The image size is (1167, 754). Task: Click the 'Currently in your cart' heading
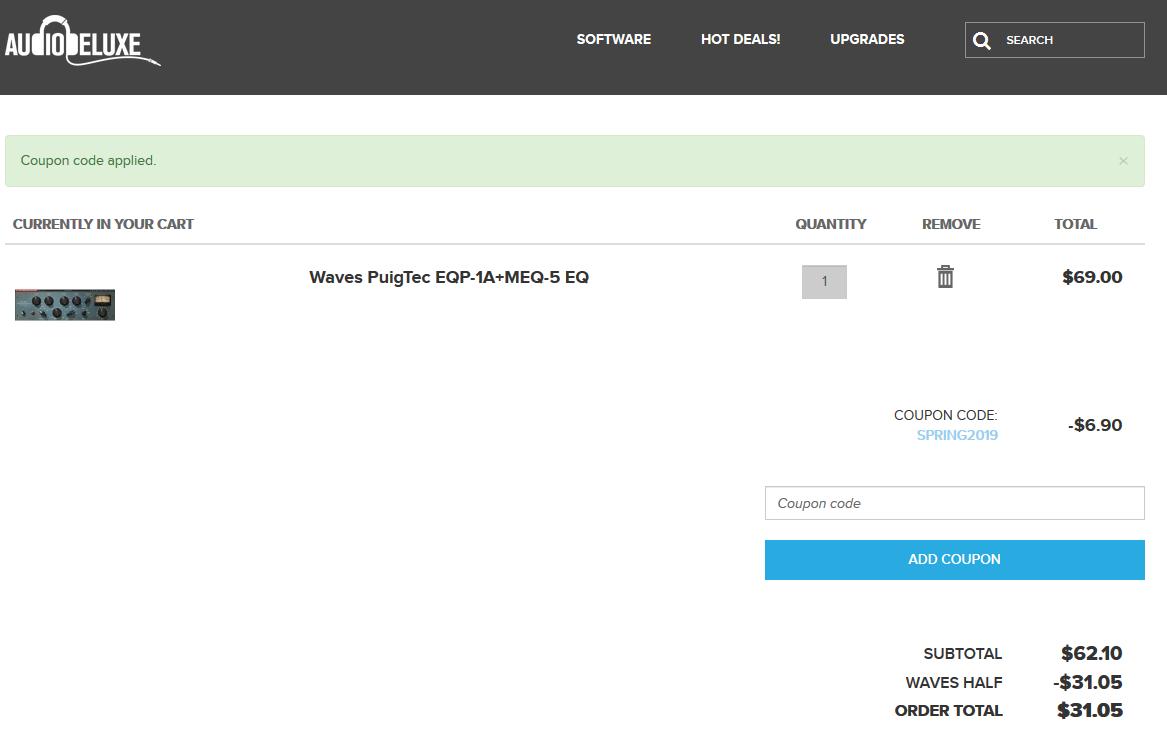tap(103, 224)
